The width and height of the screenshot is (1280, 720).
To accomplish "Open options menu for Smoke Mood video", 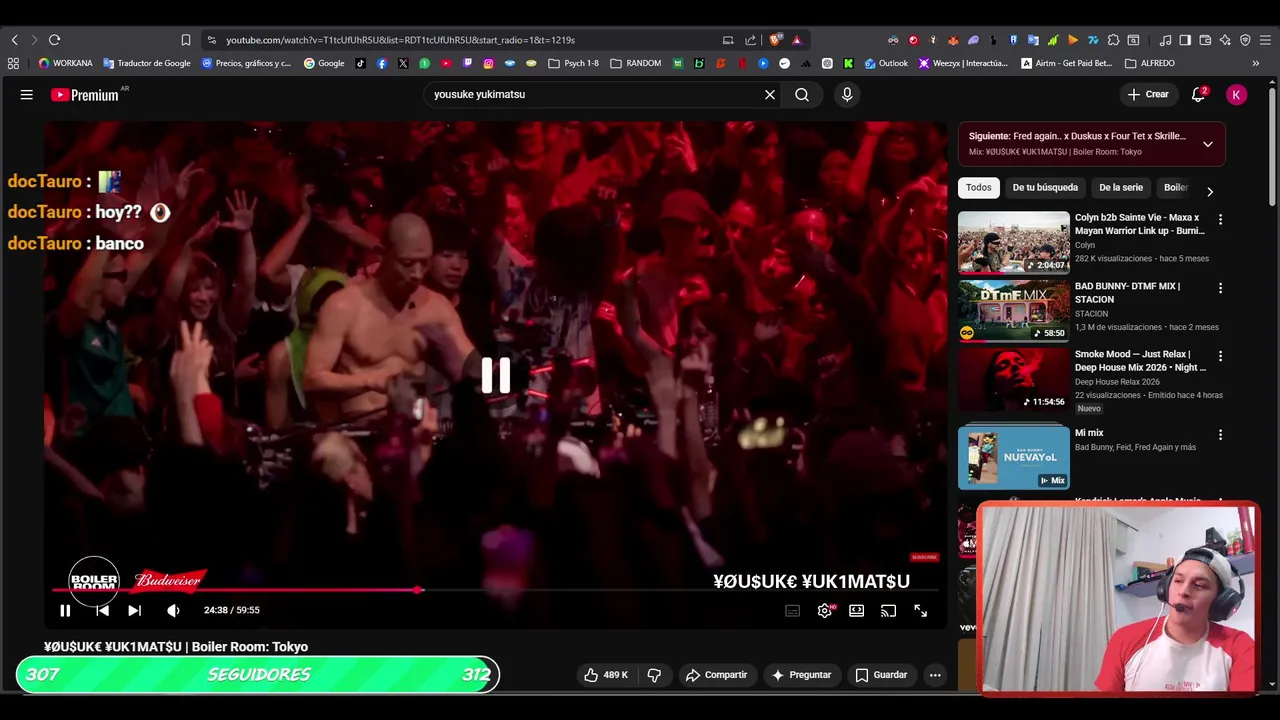I will pyautogui.click(x=1220, y=356).
